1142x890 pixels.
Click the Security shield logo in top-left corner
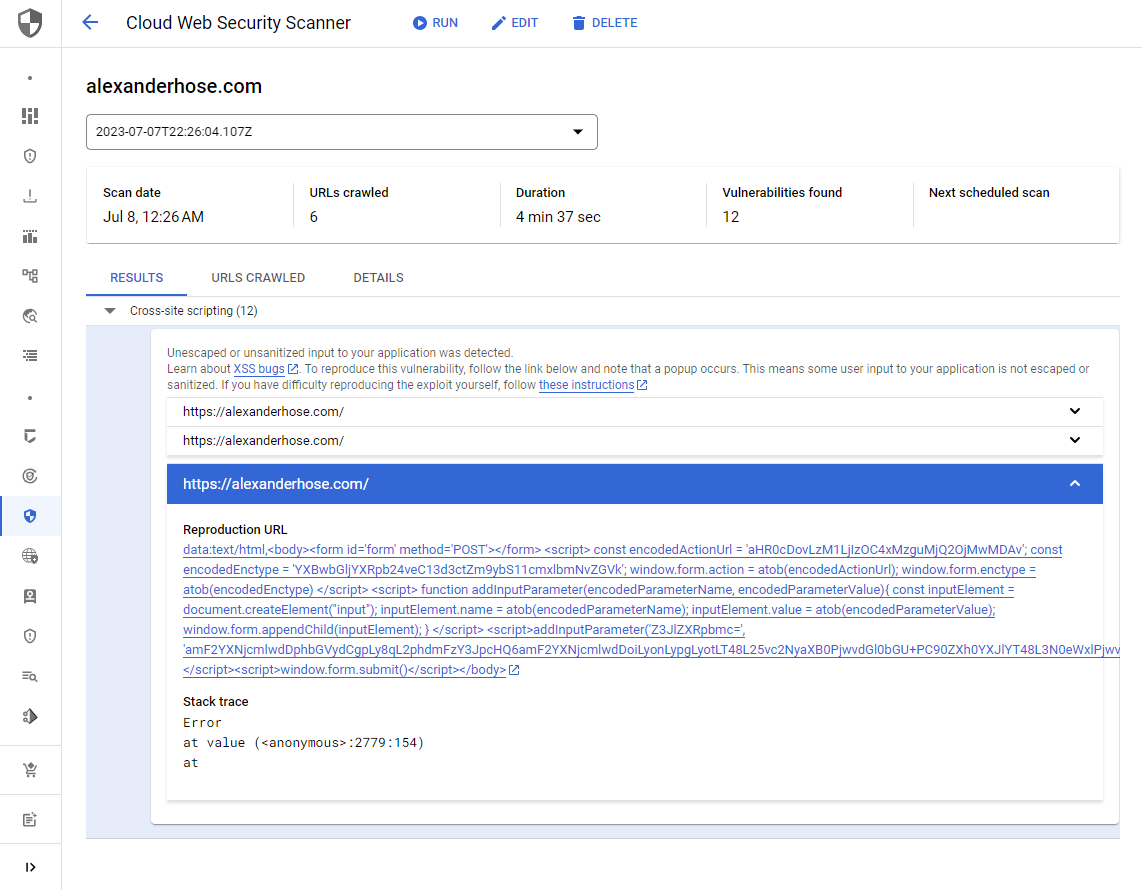[30, 22]
